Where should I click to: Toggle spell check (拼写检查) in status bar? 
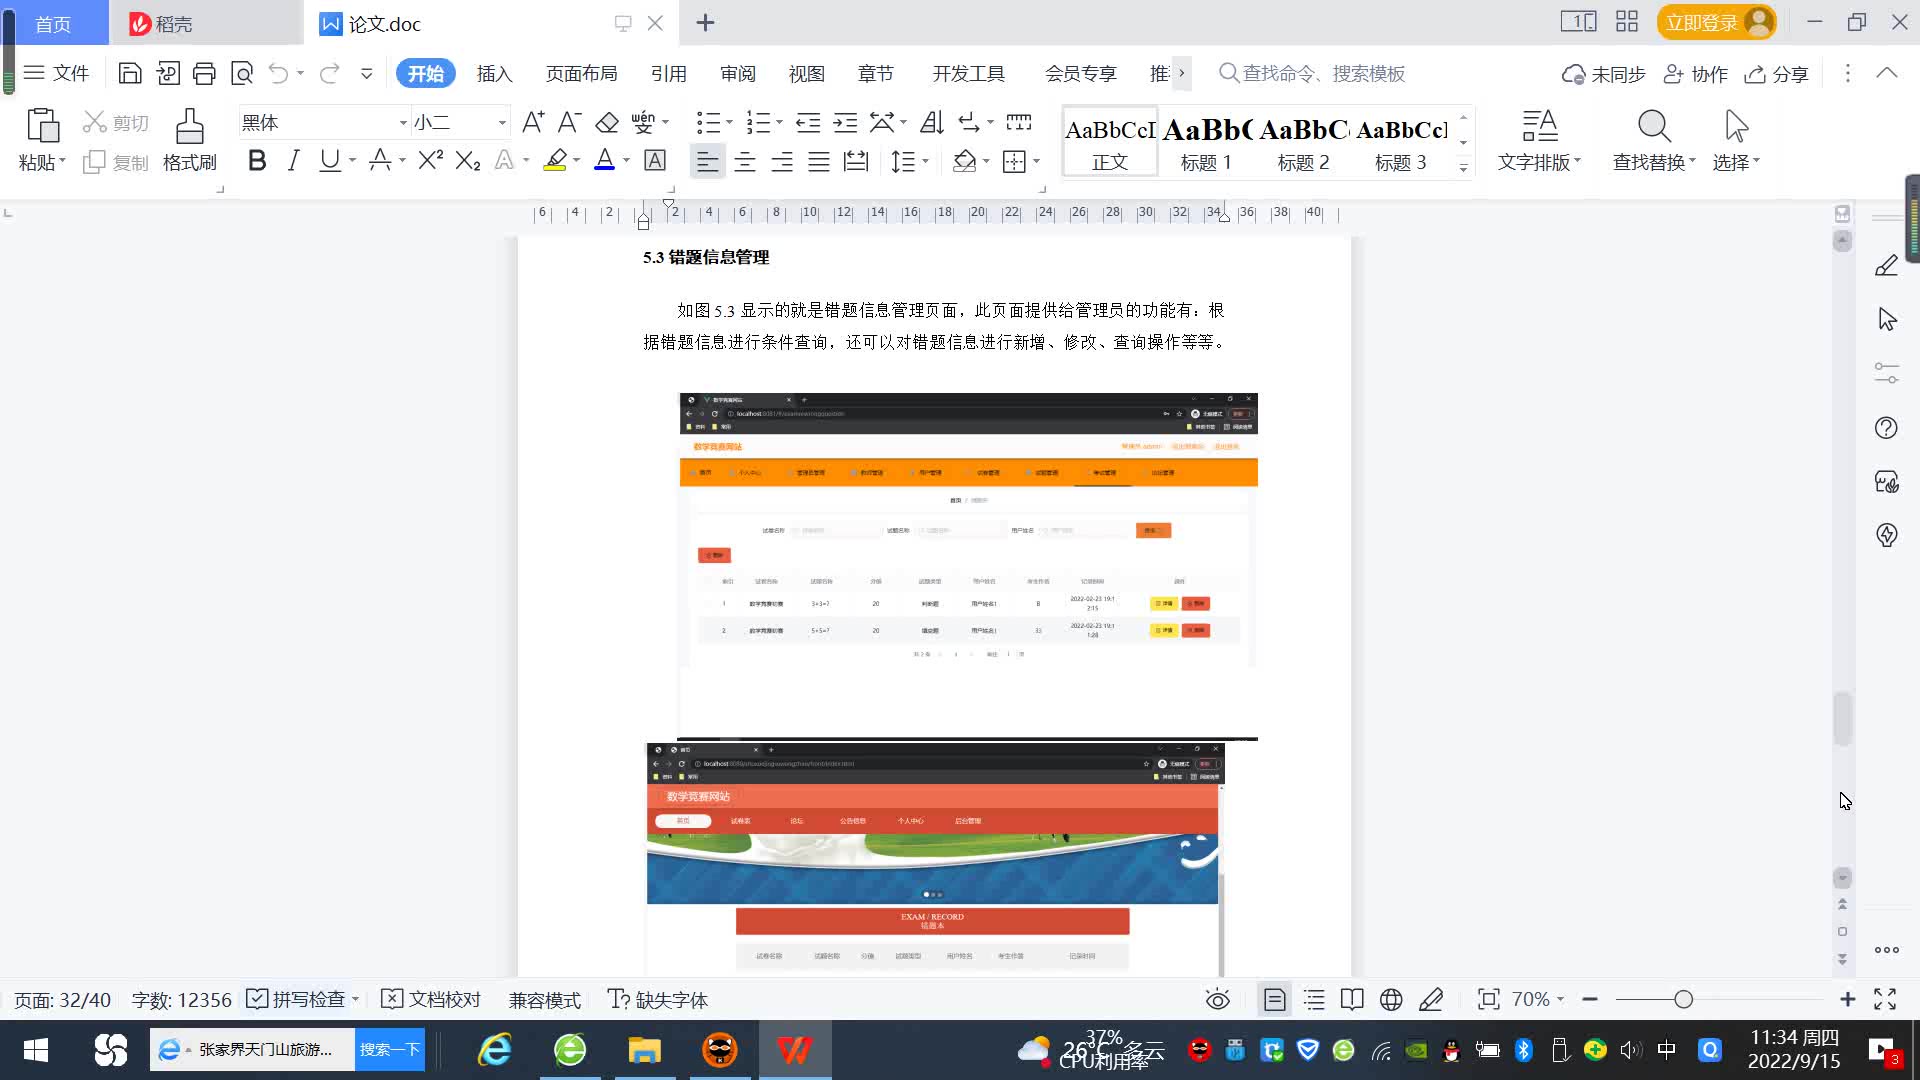298,1000
